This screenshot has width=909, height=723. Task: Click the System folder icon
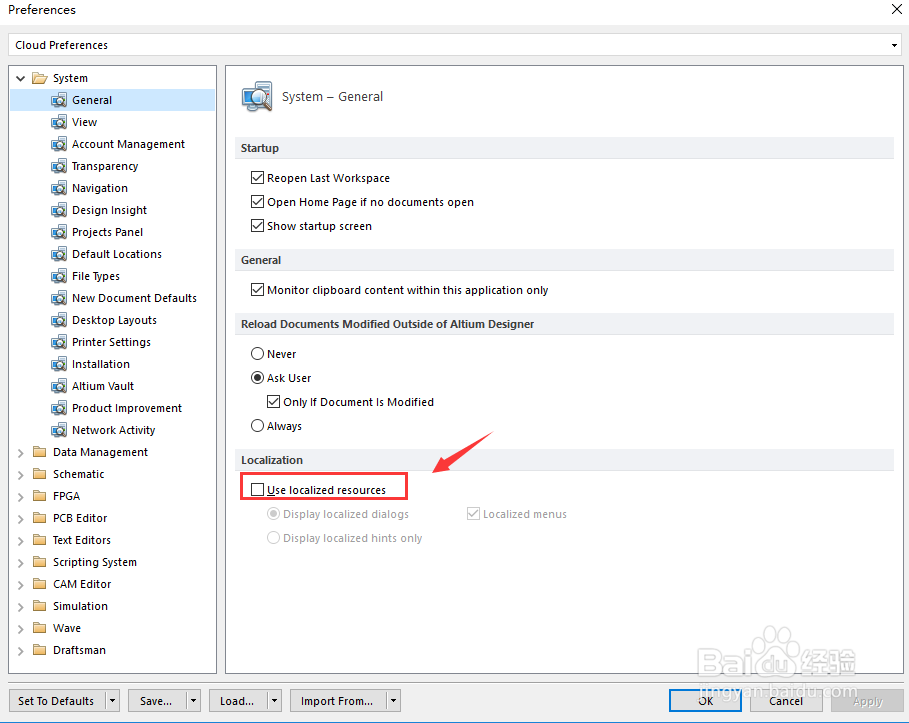[39, 78]
